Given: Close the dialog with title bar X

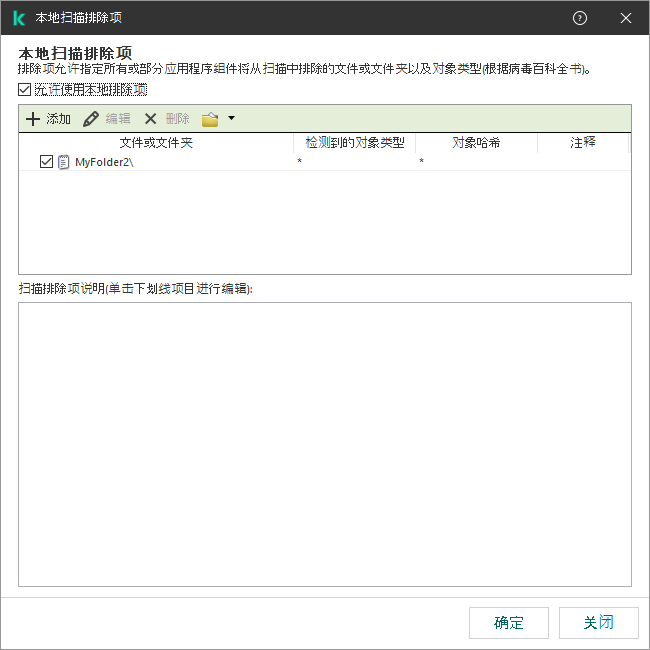Looking at the screenshot, I should 626,18.
